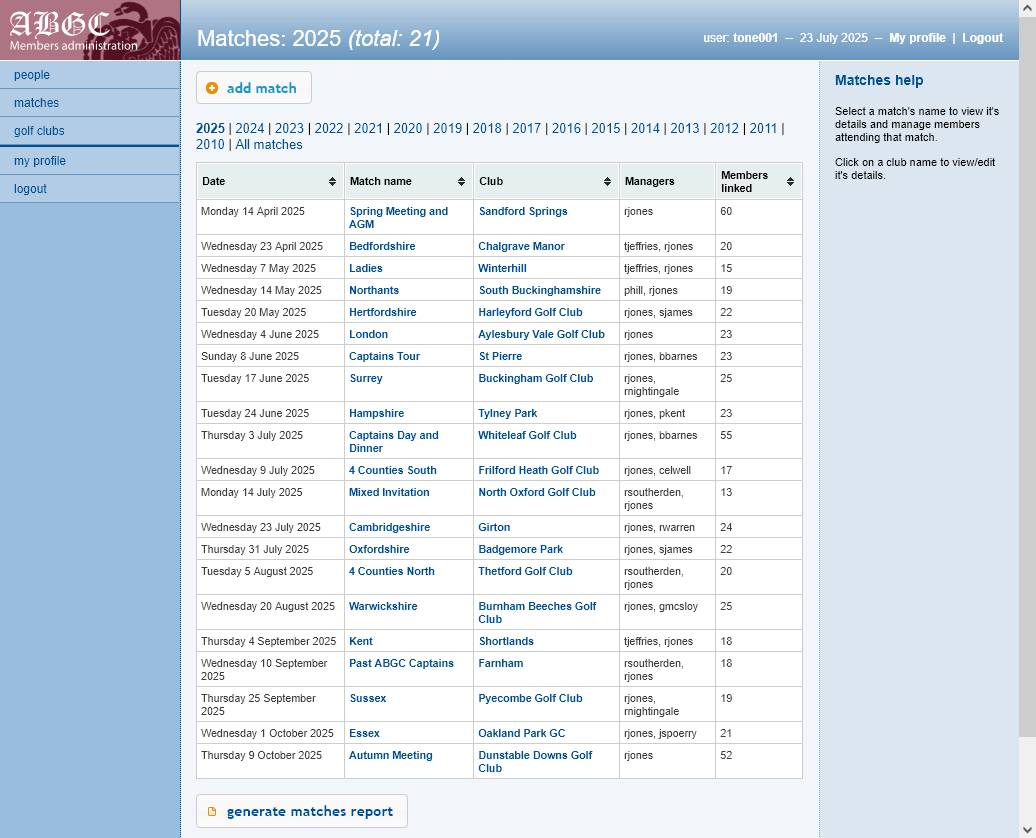Click the document icon on generate matches report
This screenshot has height=838, width=1036.
(211, 811)
